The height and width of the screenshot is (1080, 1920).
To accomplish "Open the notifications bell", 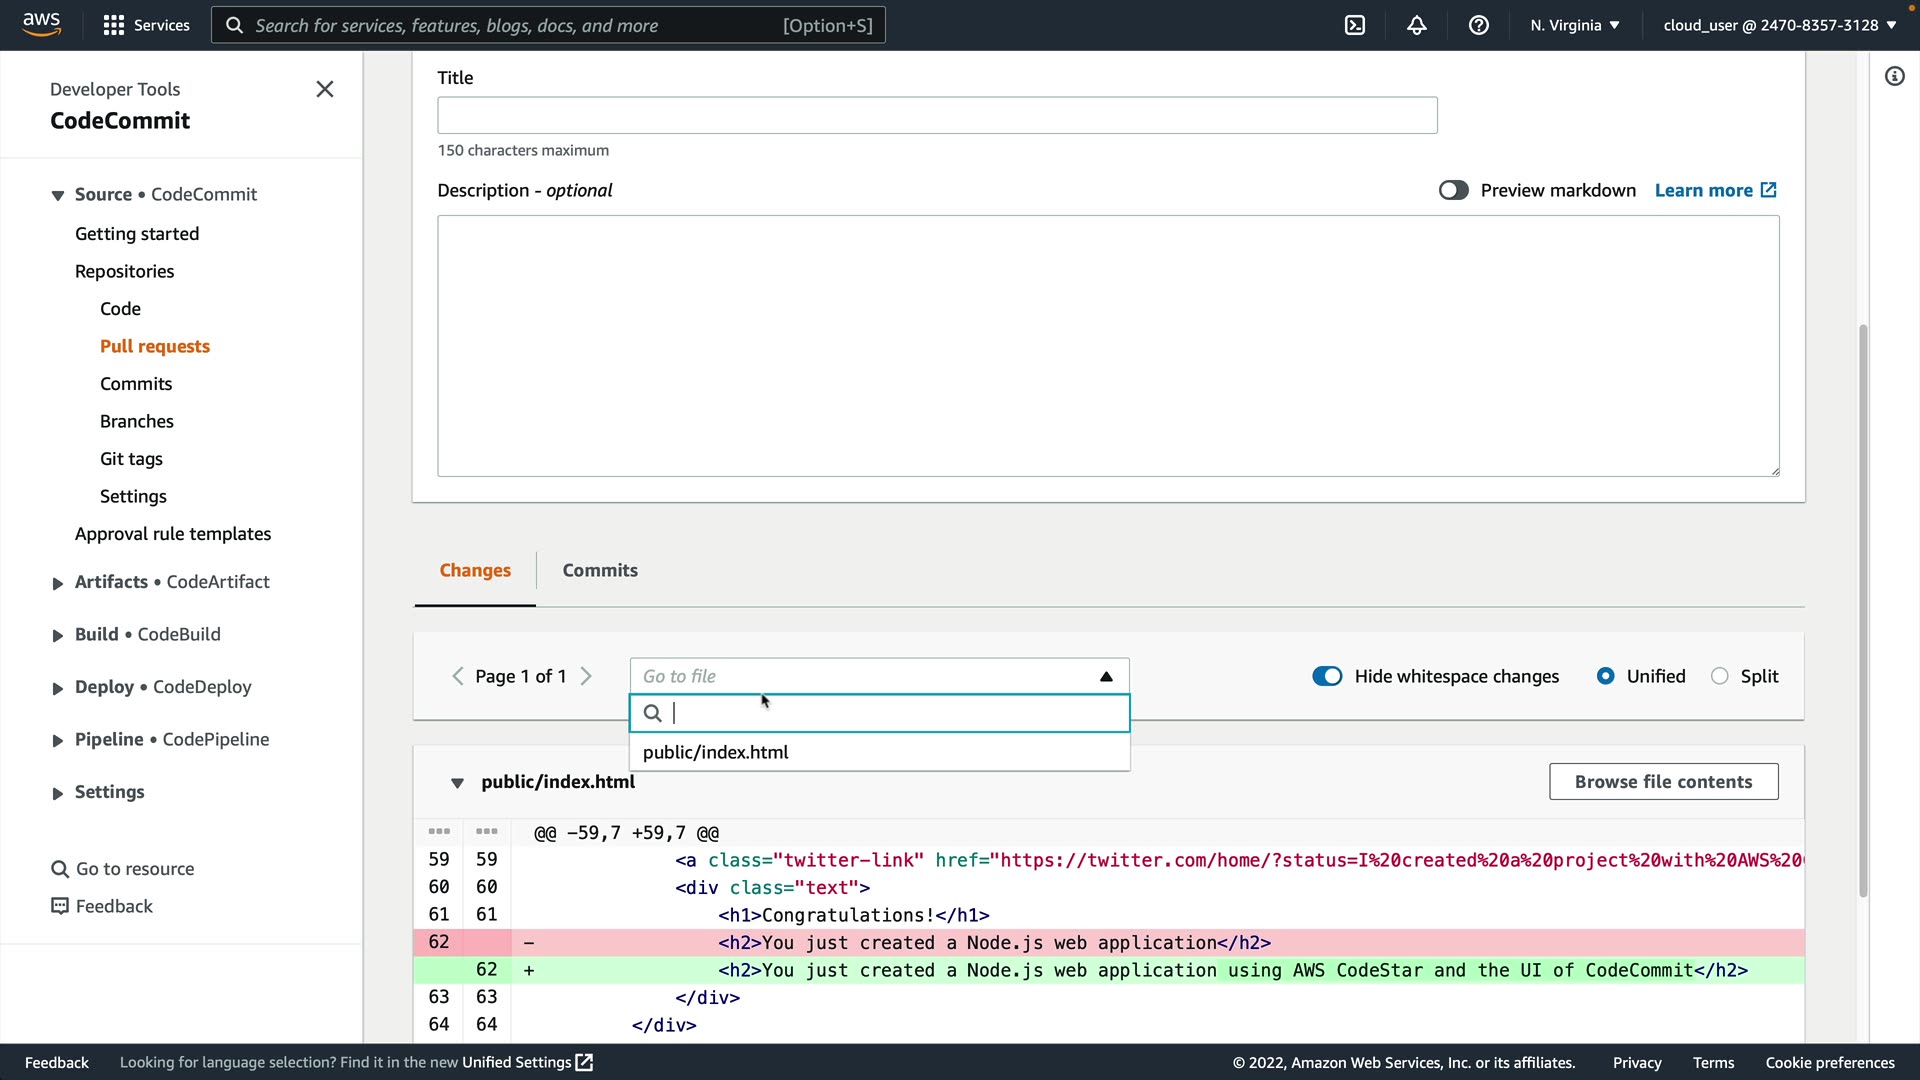I will tap(1417, 25).
